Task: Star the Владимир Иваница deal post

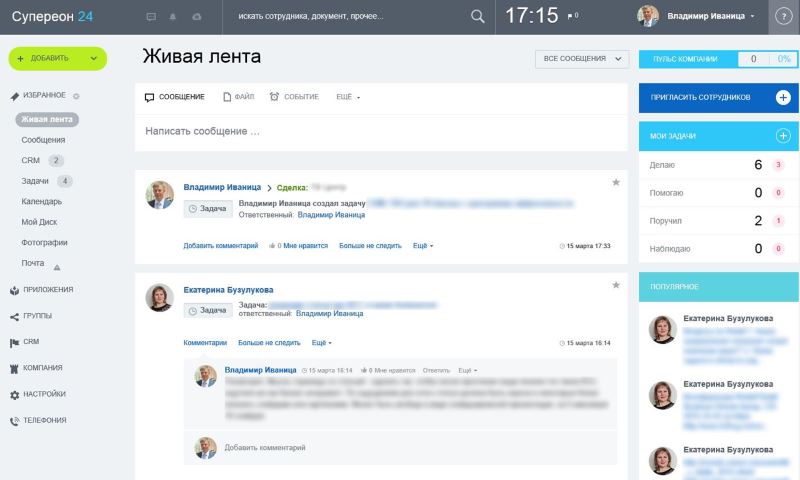Action: coord(616,182)
